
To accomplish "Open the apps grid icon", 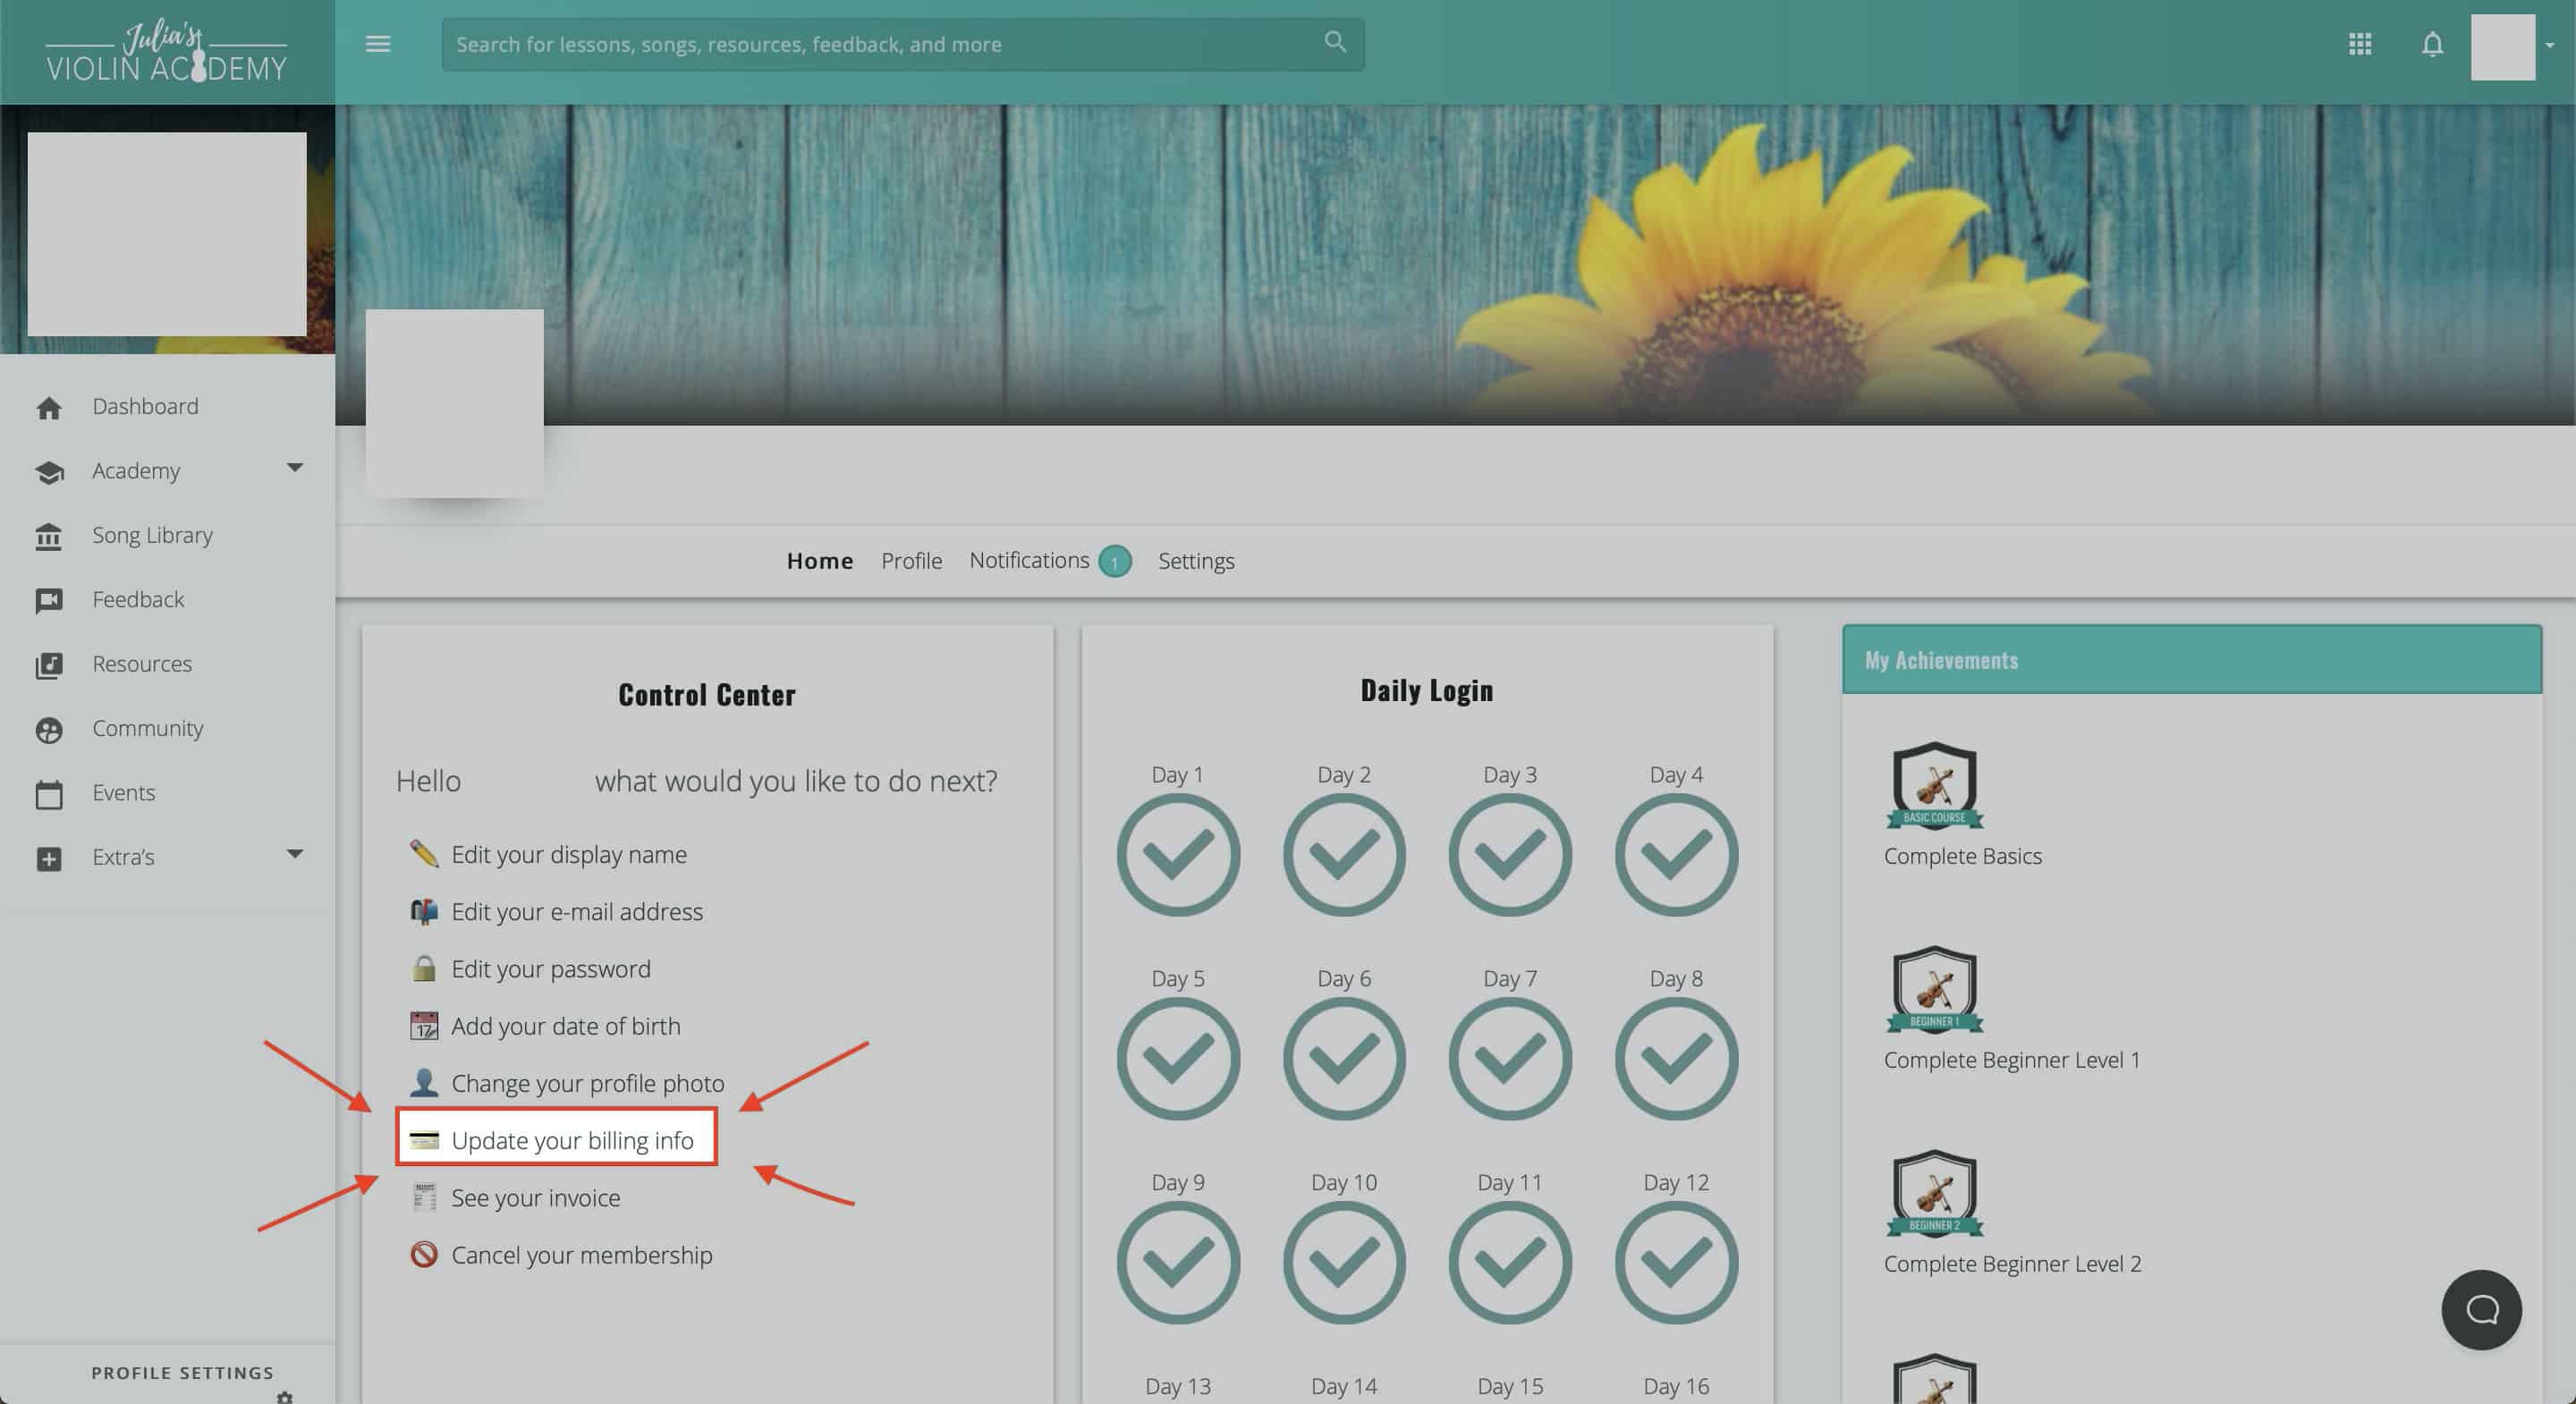I will coord(2360,44).
